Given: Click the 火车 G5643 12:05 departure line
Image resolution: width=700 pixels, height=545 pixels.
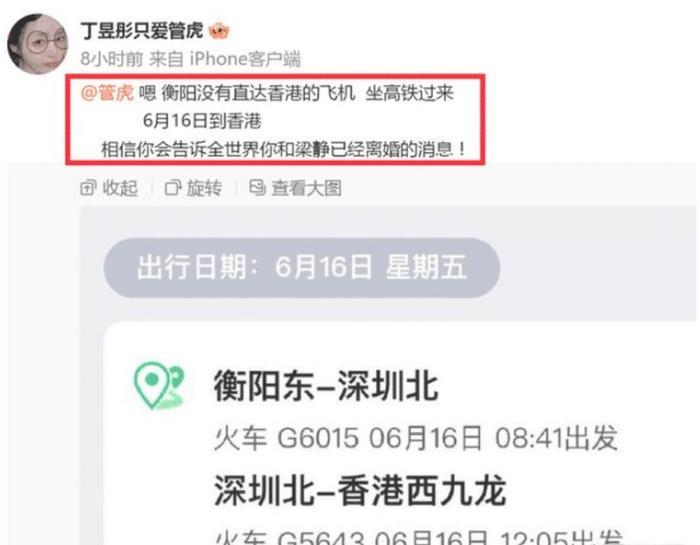Looking at the screenshot, I should [x=418, y=537].
